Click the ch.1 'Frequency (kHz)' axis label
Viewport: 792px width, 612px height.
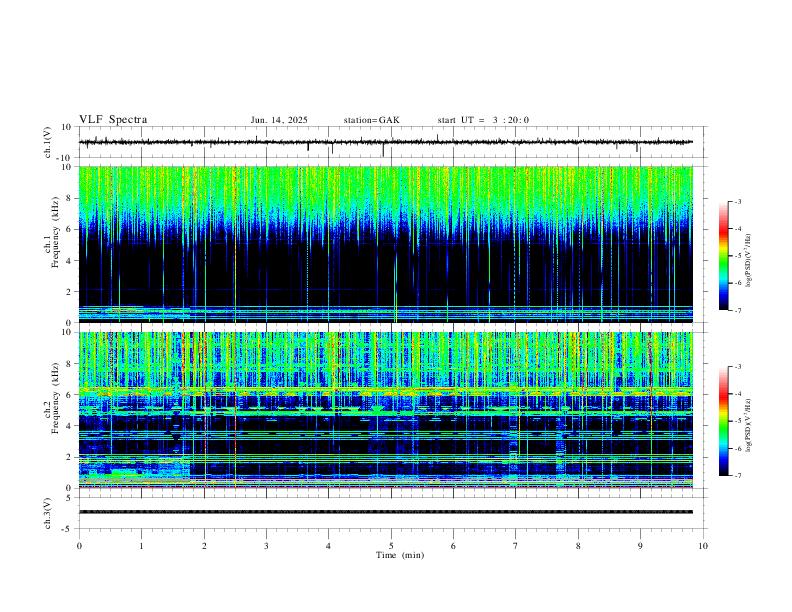click(56, 233)
